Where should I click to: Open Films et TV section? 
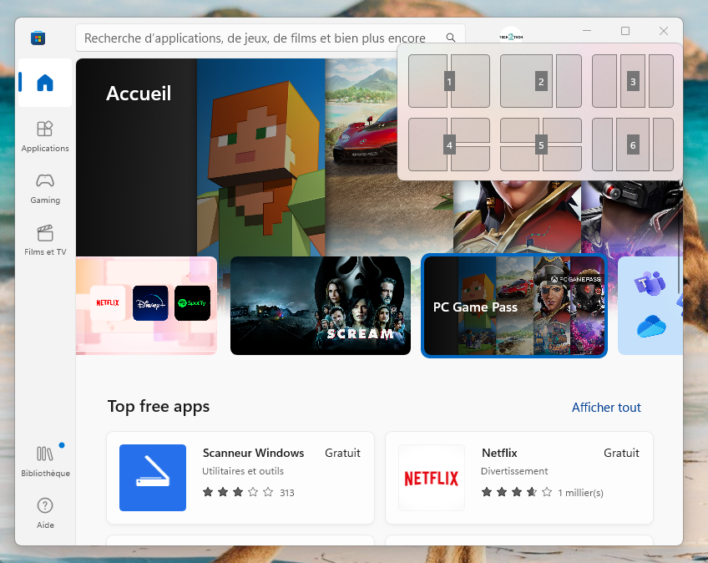click(44, 239)
